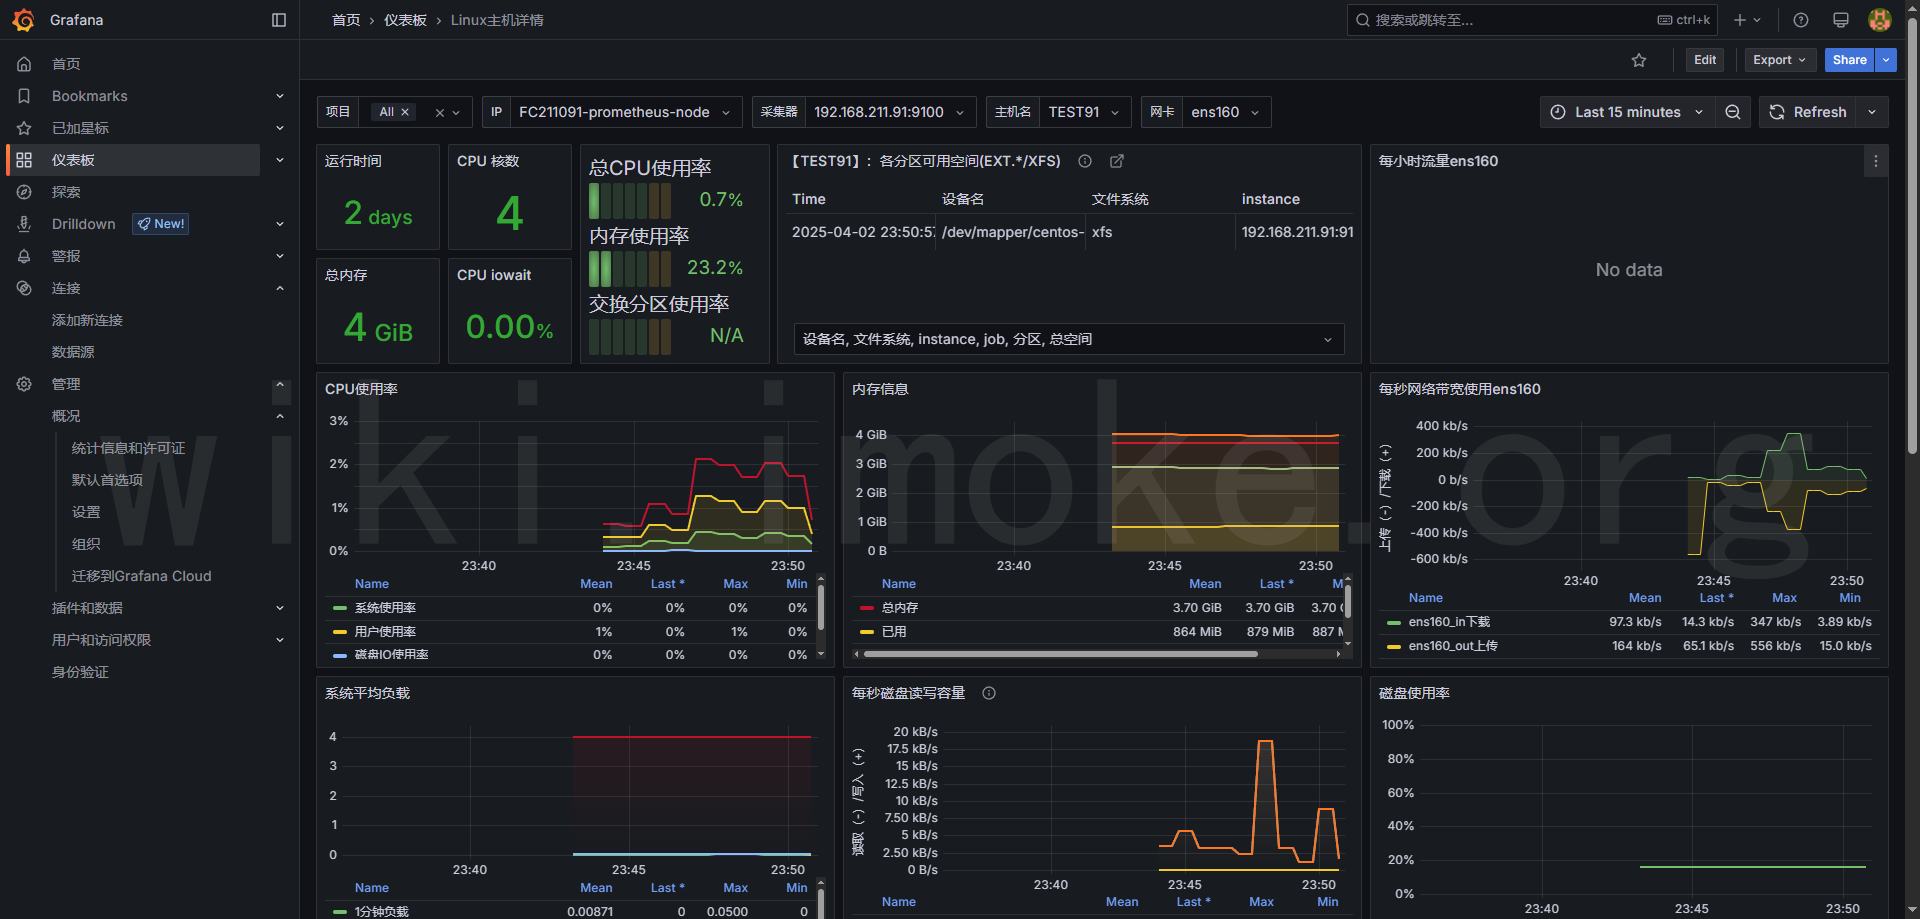Open the 每小时流量ens160 panel three-dot menu
The height and width of the screenshot is (919, 1920).
pos(1876,161)
